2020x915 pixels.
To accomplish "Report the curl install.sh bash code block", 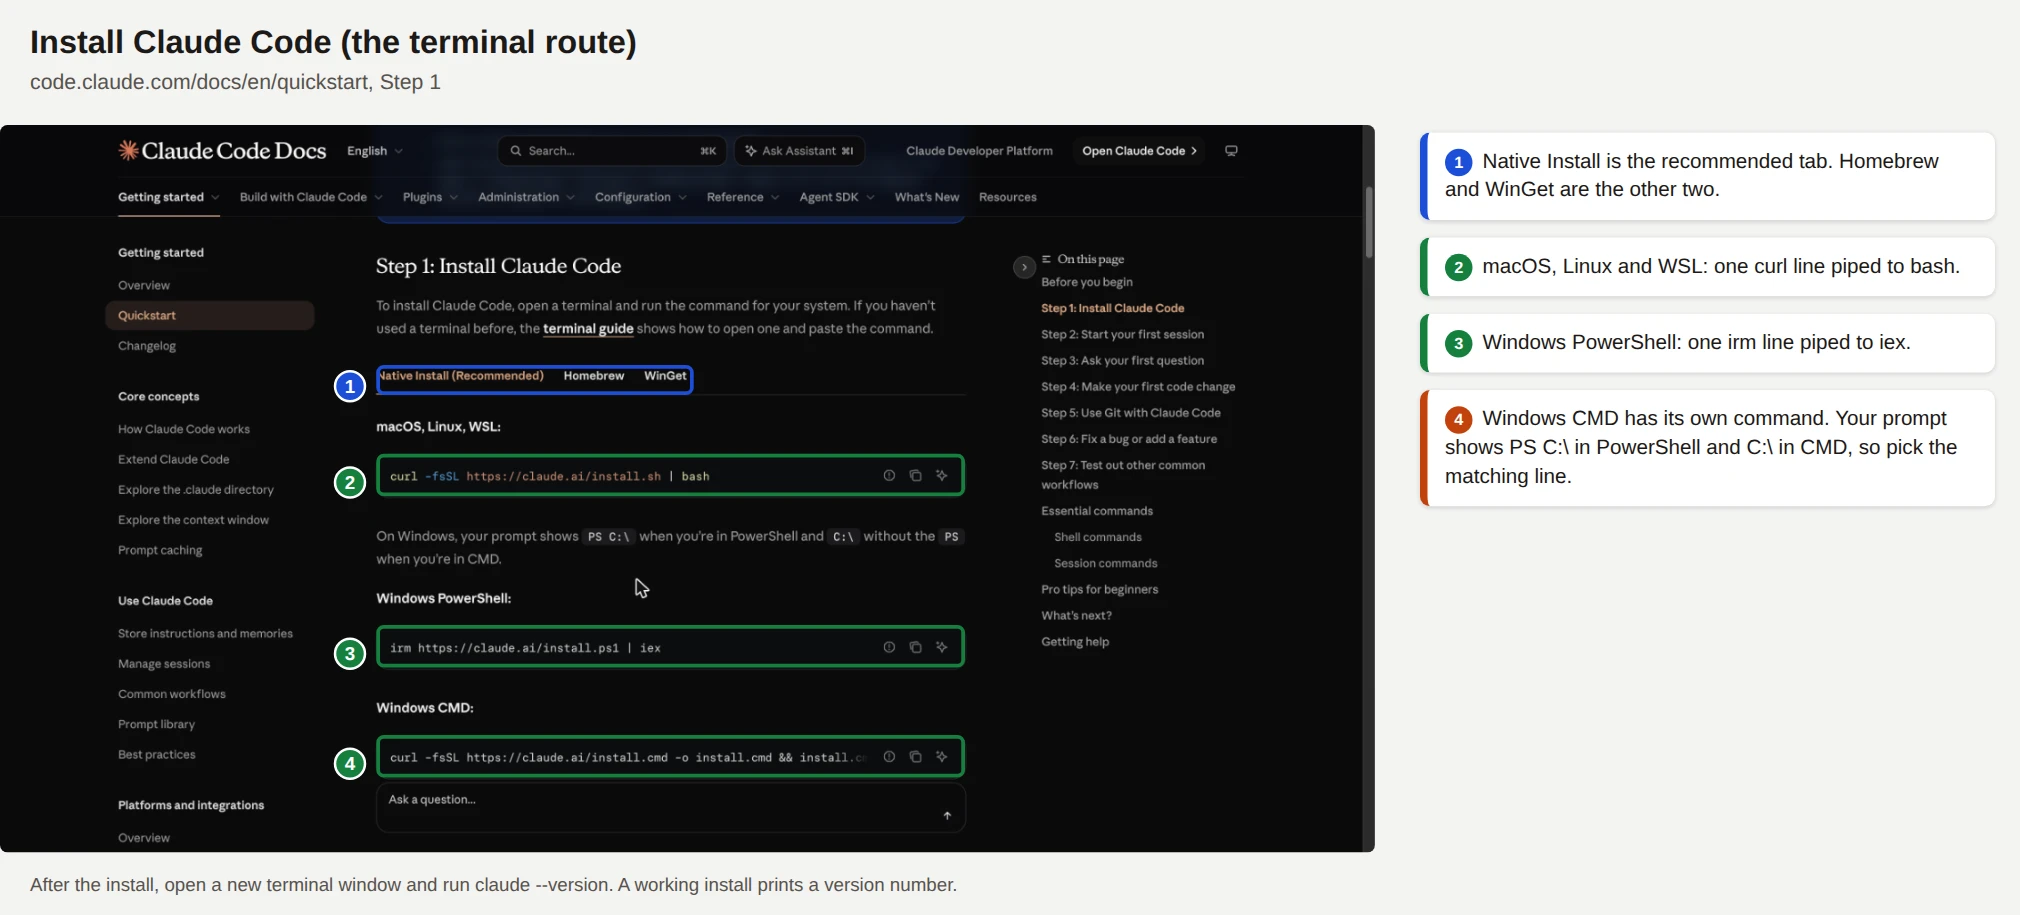I will (x=889, y=476).
